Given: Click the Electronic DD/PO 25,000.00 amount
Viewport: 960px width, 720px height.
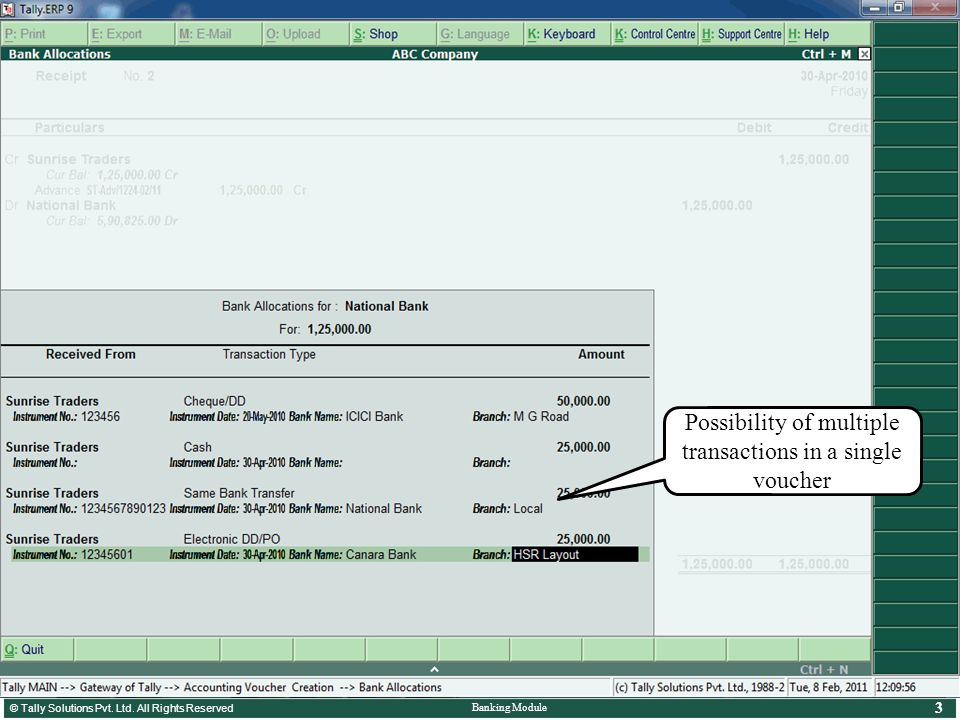Looking at the screenshot, I should (583, 539).
